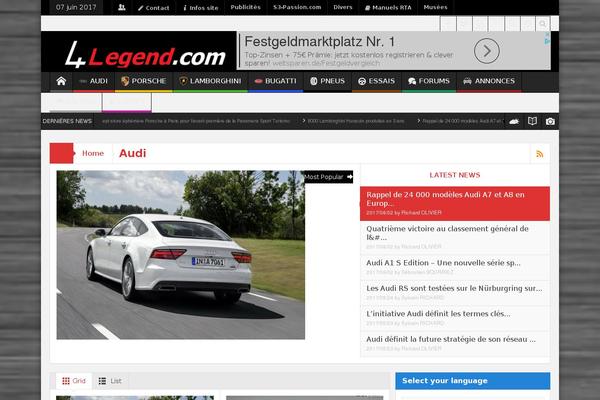Open the Divers menu
The width and height of the screenshot is (600, 400).
click(x=342, y=7)
